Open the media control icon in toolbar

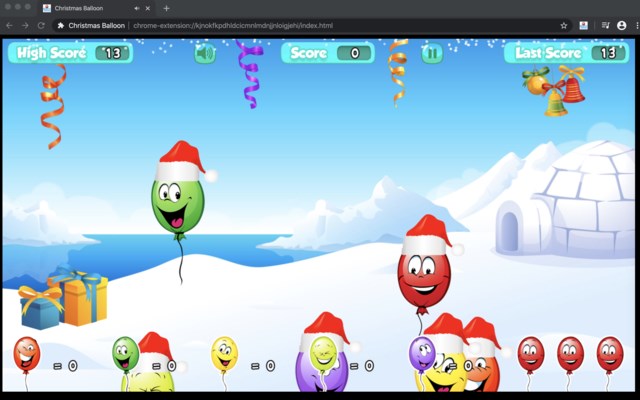coord(605,25)
